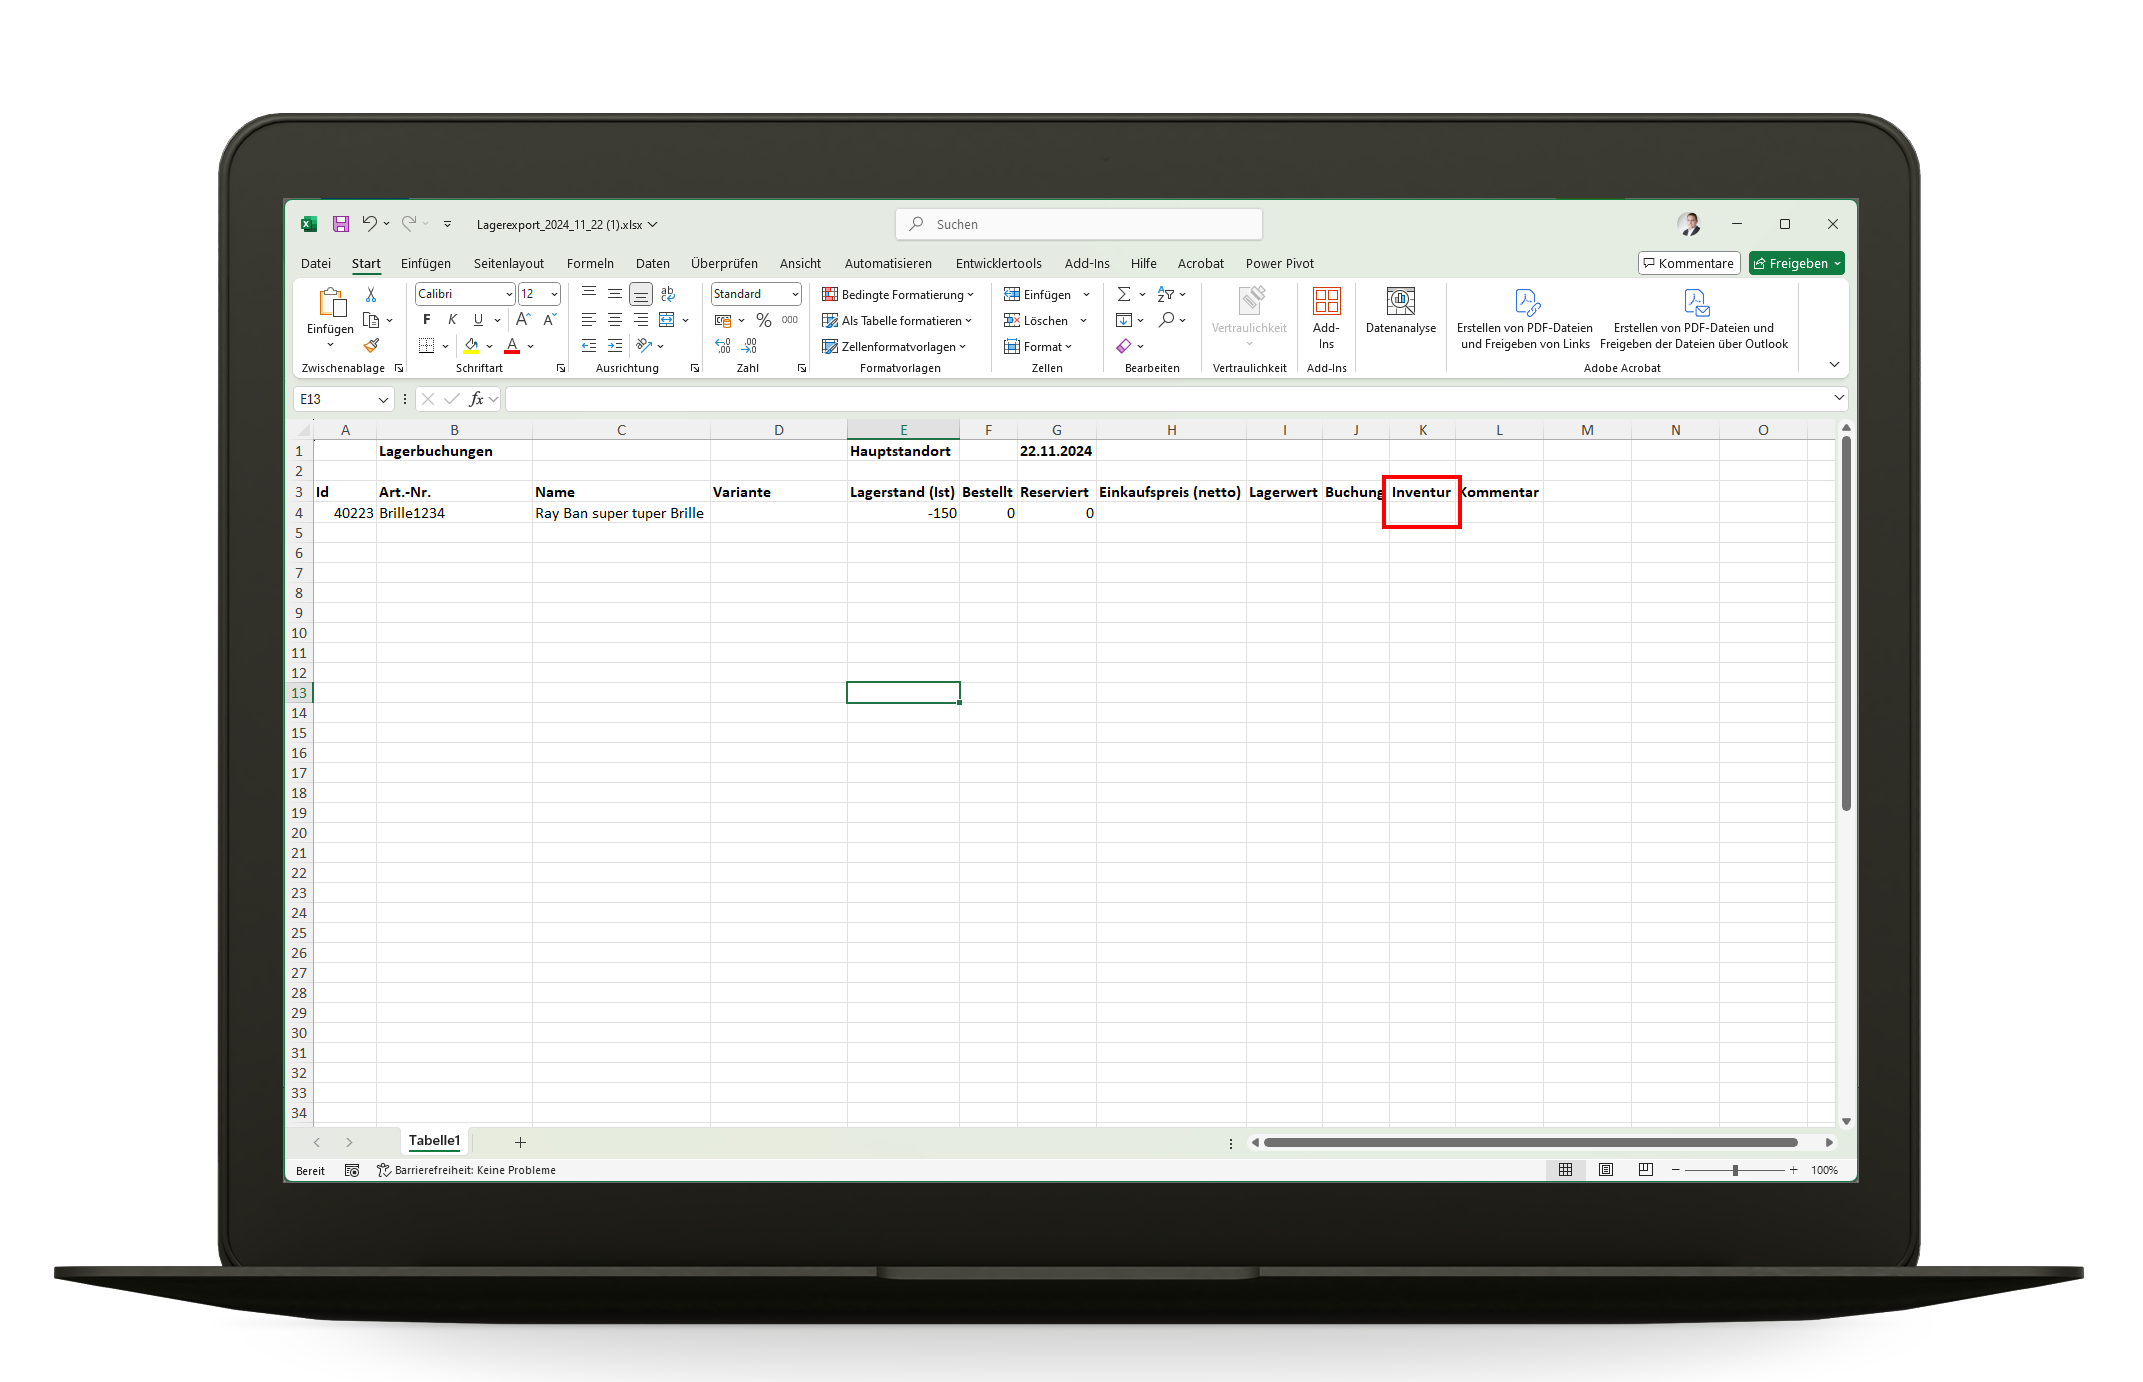Click the cell E13 input field
2143x1382 pixels.
click(903, 692)
